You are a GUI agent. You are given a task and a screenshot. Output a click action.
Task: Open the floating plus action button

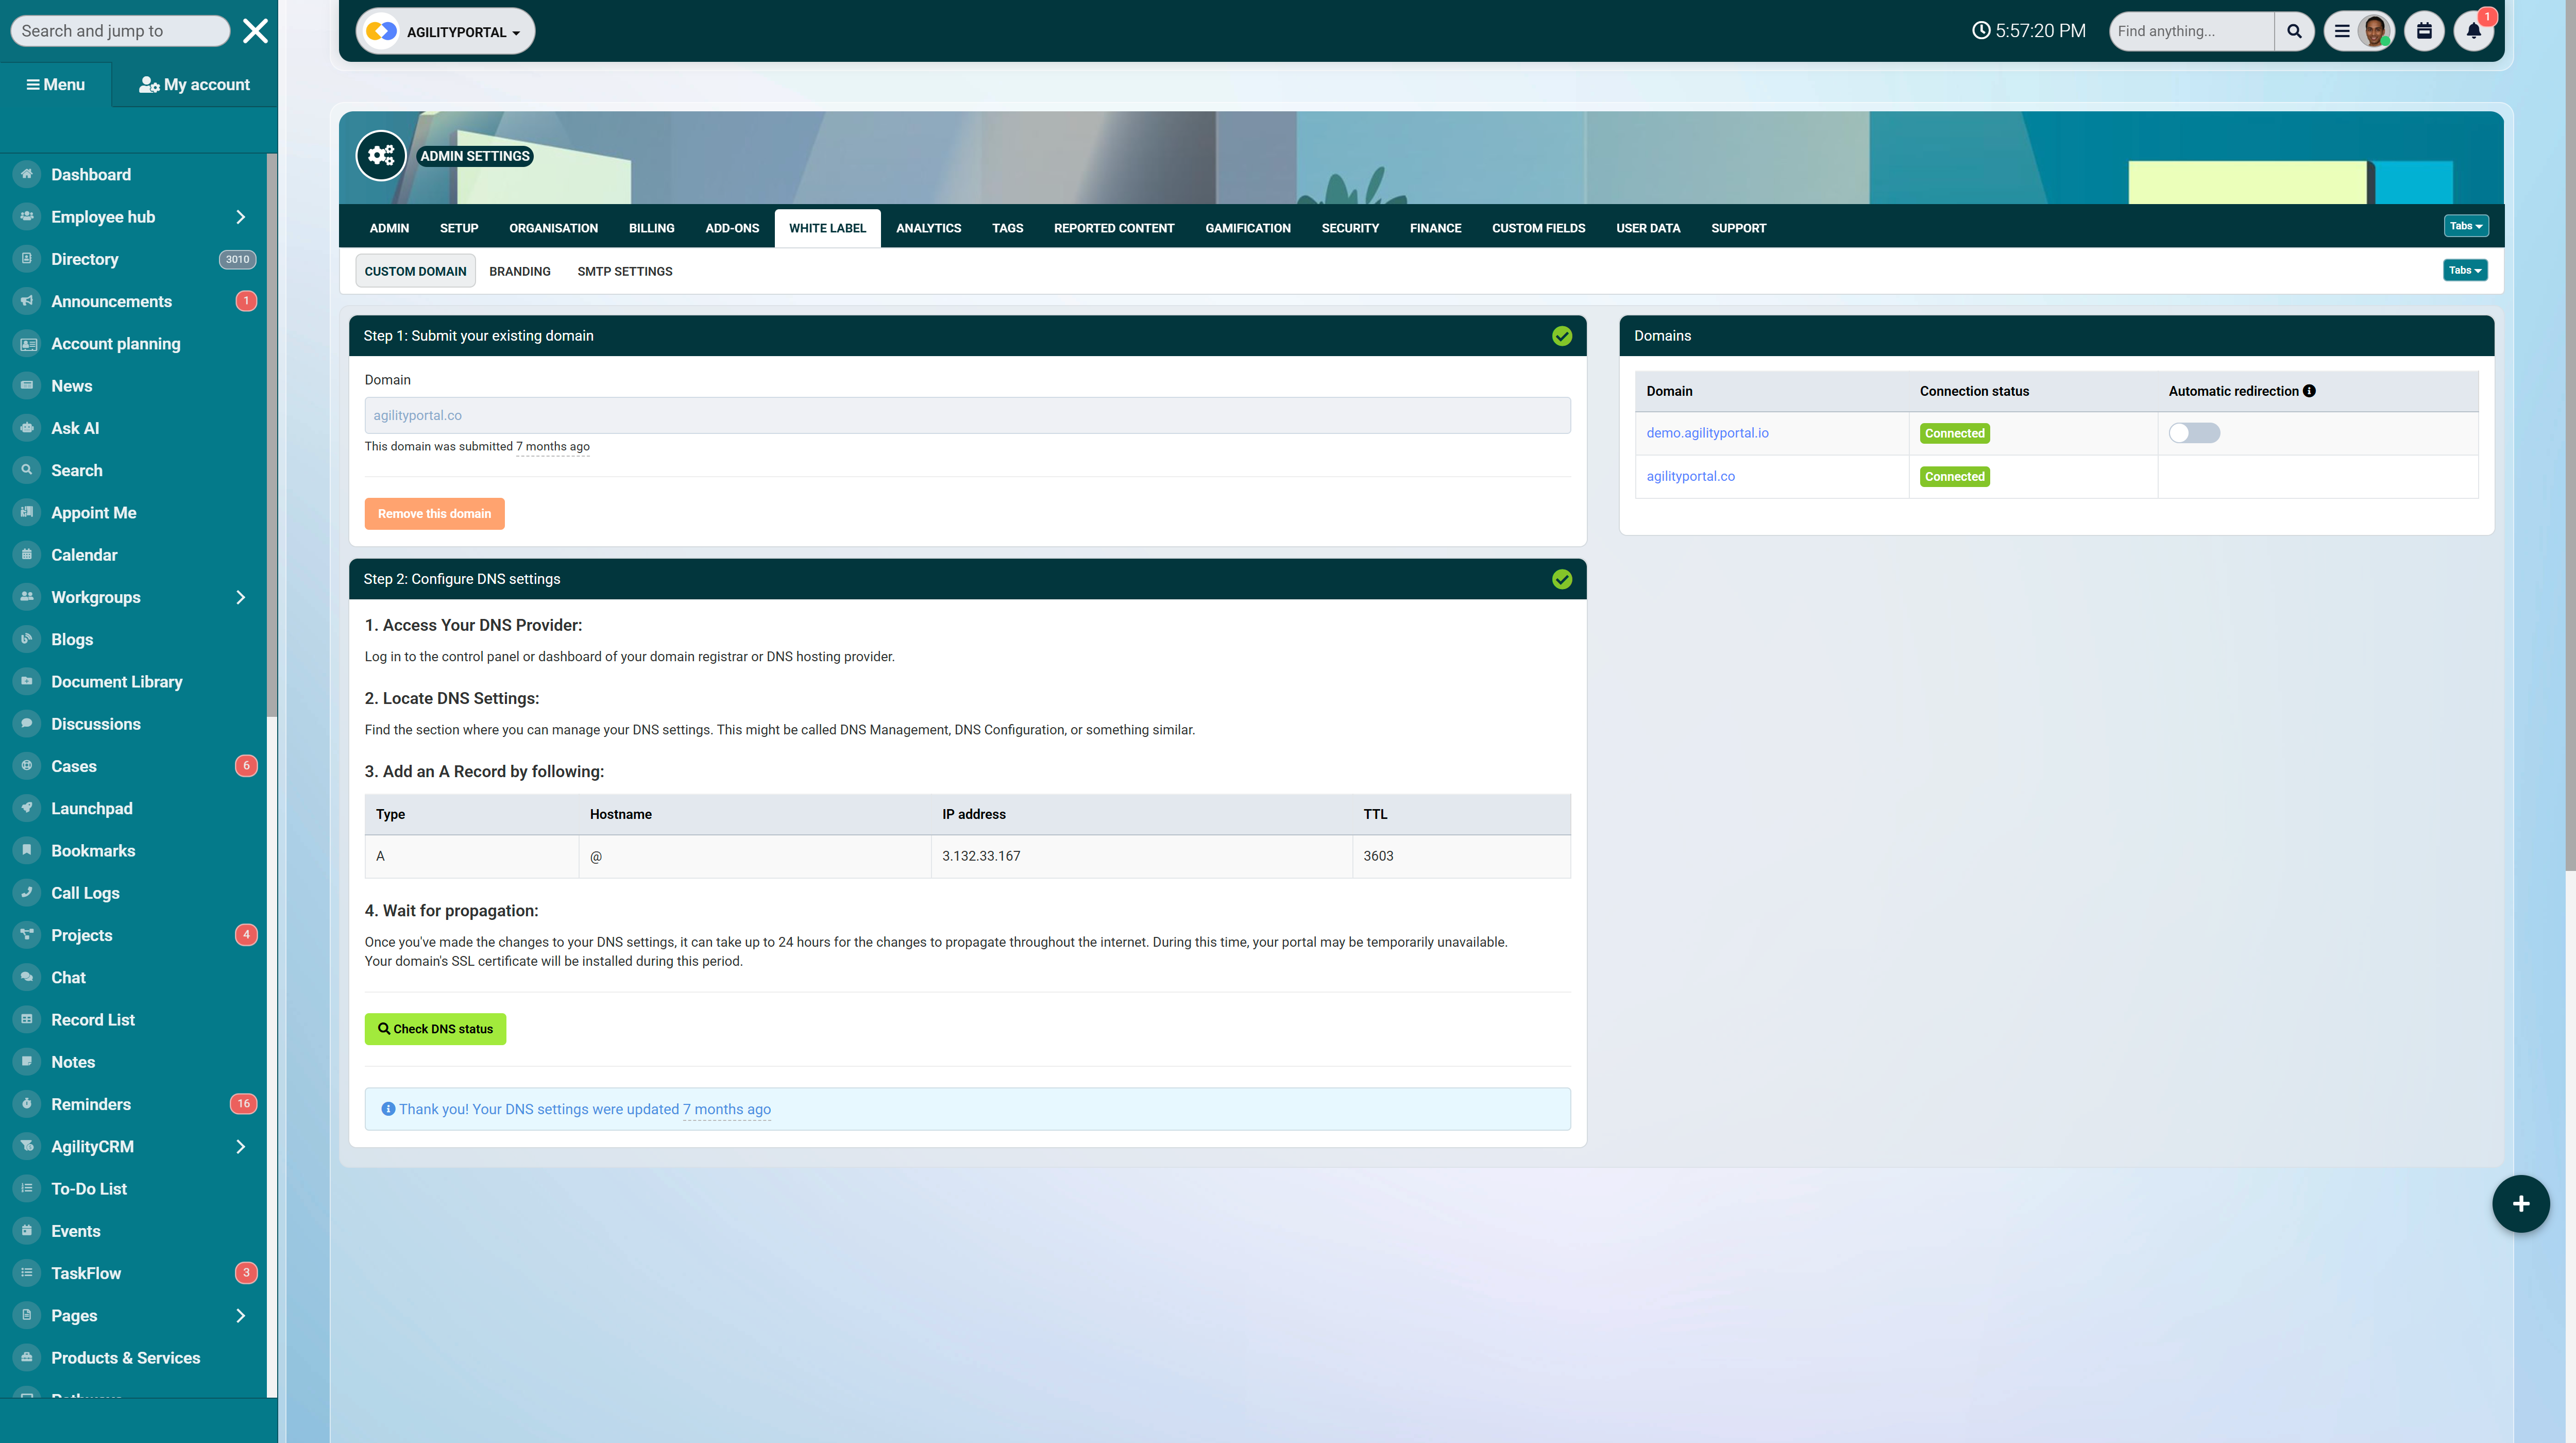2520,1203
